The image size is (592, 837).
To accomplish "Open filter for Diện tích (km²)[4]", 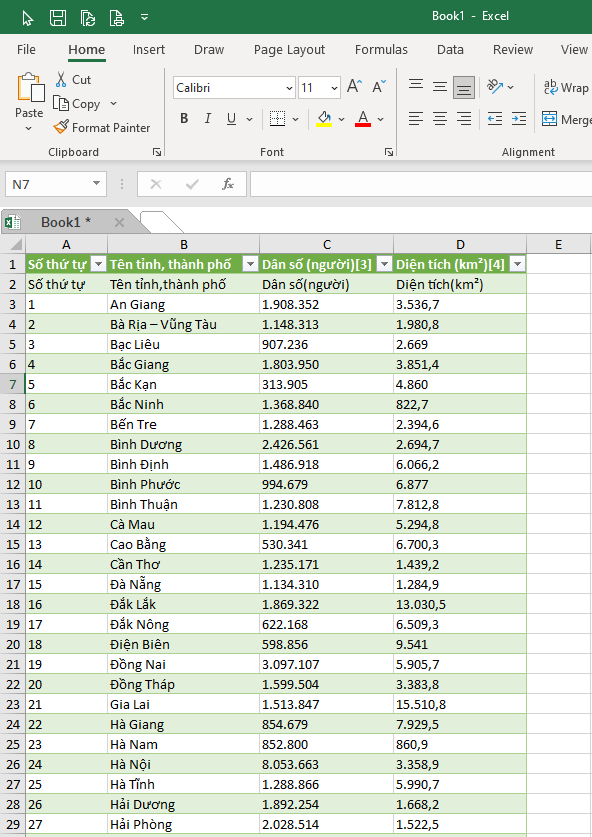I will pyautogui.click(x=517, y=264).
